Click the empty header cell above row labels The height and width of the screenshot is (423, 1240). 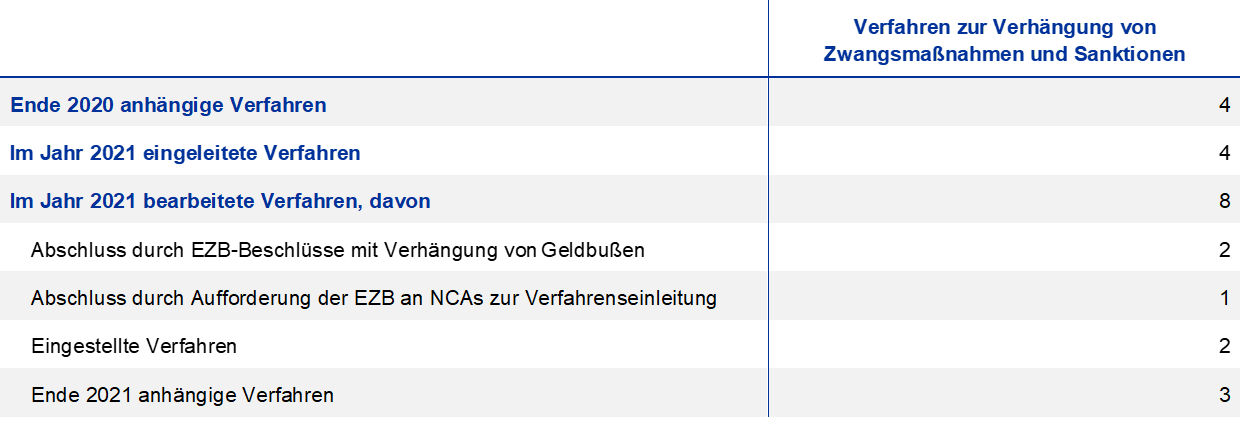coord(384,39)
